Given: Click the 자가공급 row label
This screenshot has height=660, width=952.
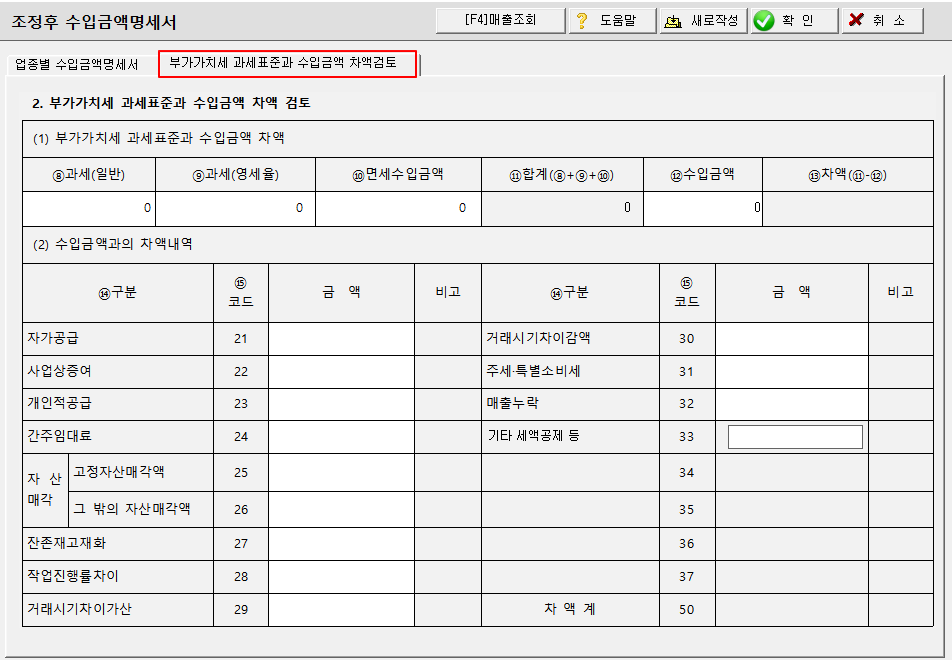Looking at the screenshot, I should click(53, 338).
